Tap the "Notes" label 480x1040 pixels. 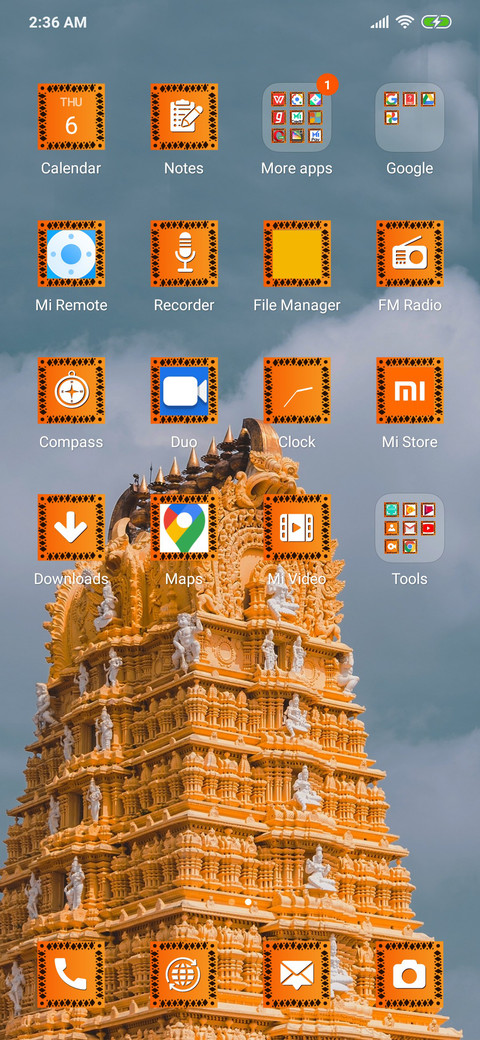click(x=184, y=168)
